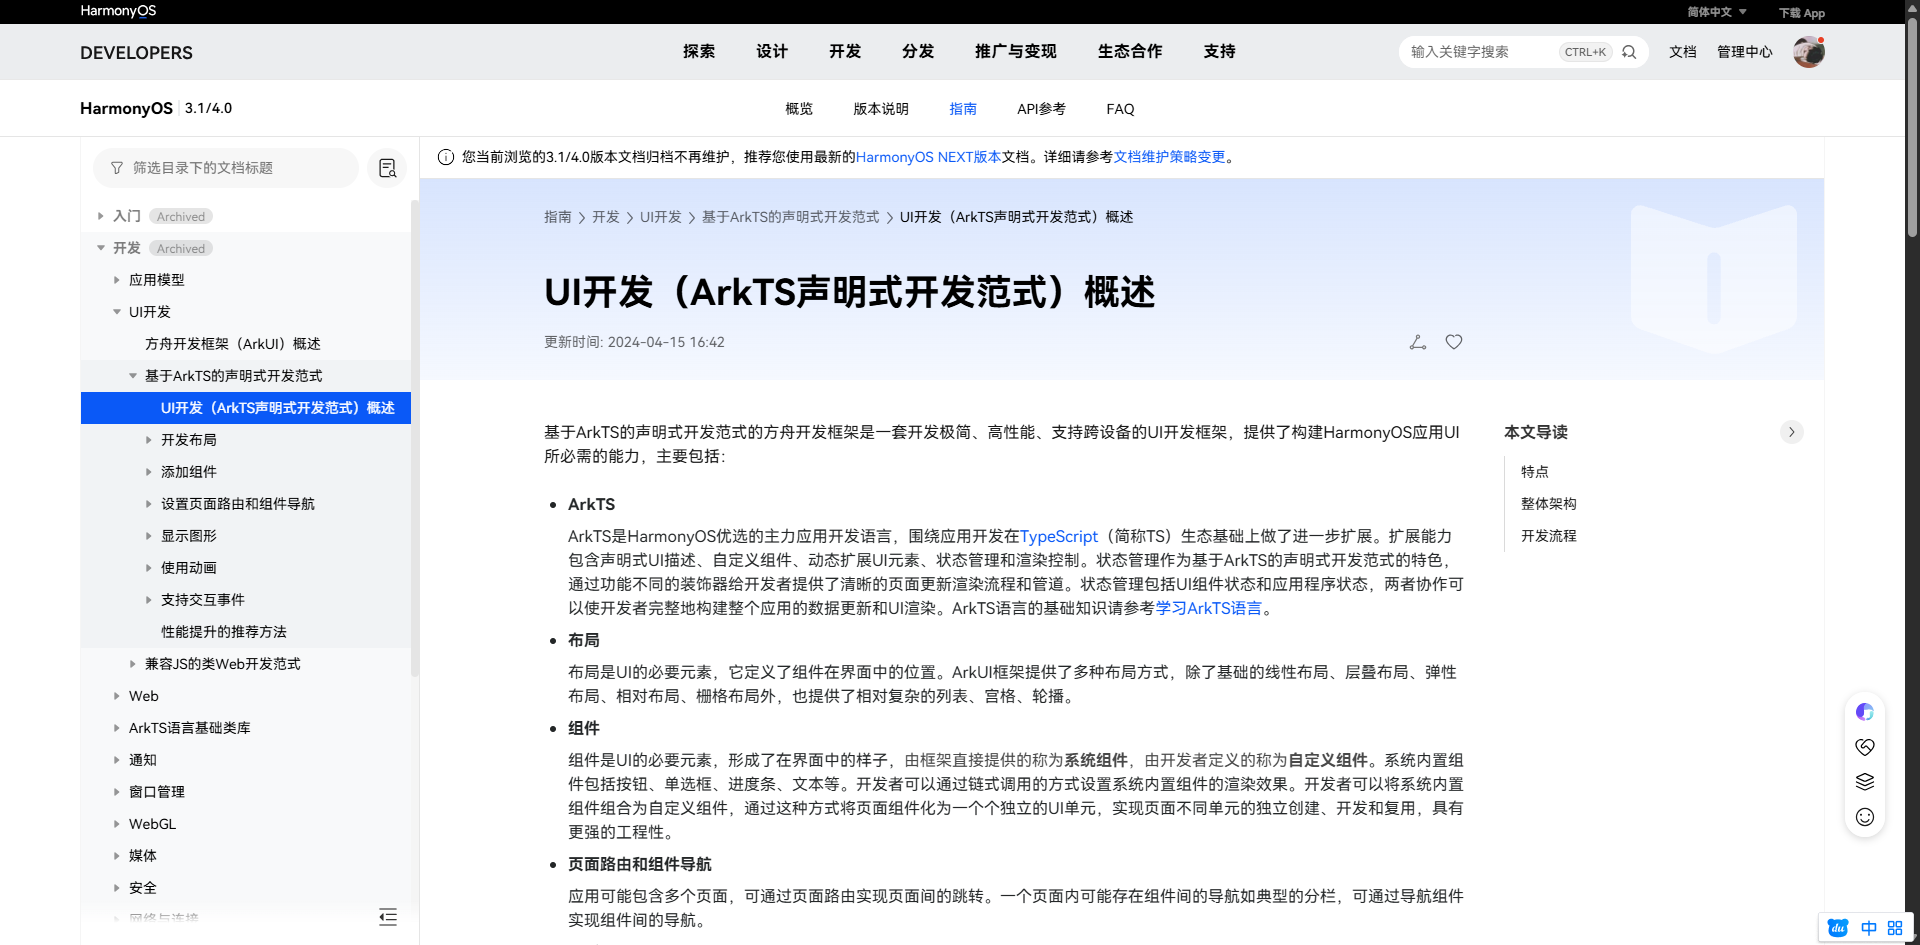Jump to 开发流程 in page guide
The image size is (1920, 945).
[x=1549, y=536]
